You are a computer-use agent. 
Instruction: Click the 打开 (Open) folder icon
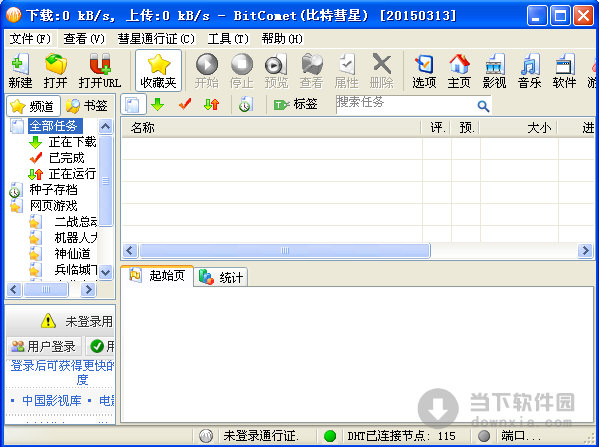pyautogui.click(x=55, y=71)
